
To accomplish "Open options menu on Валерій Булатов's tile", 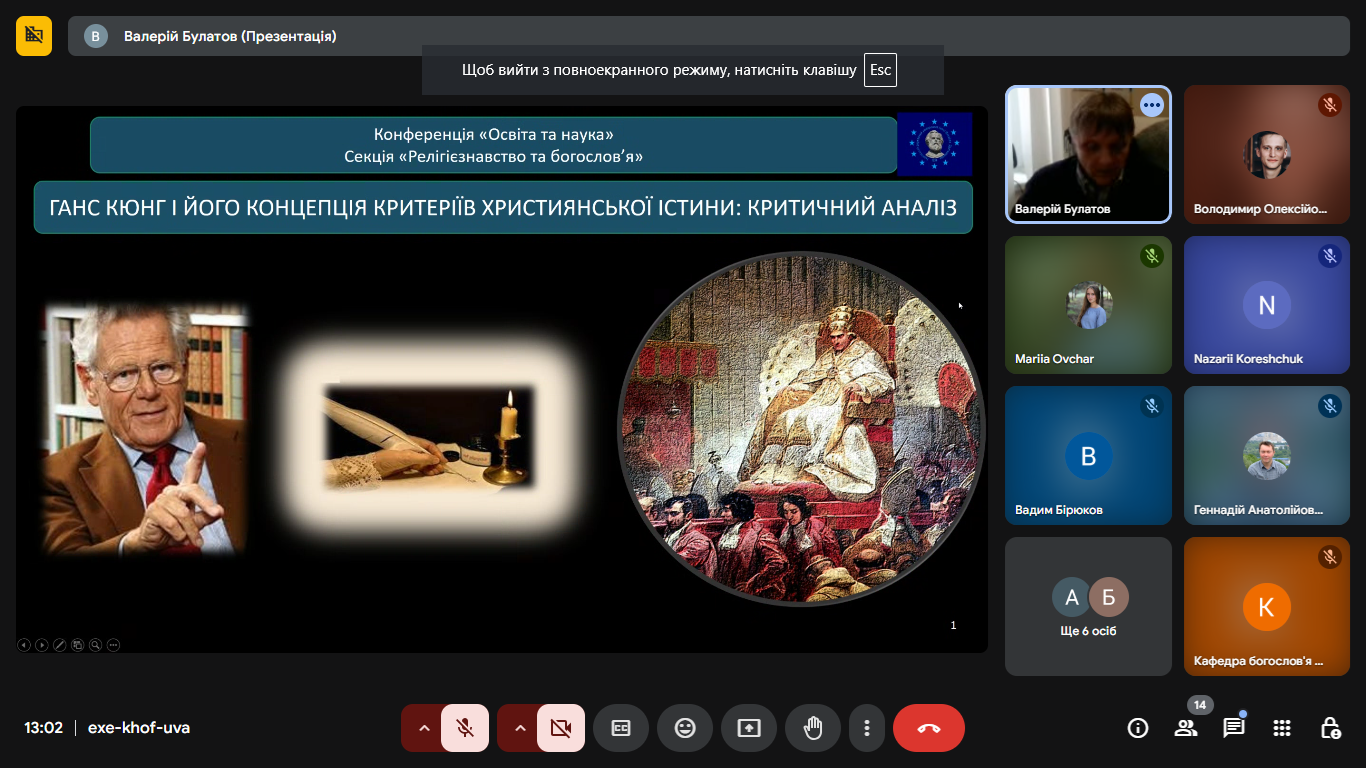I will point(1152,105).
